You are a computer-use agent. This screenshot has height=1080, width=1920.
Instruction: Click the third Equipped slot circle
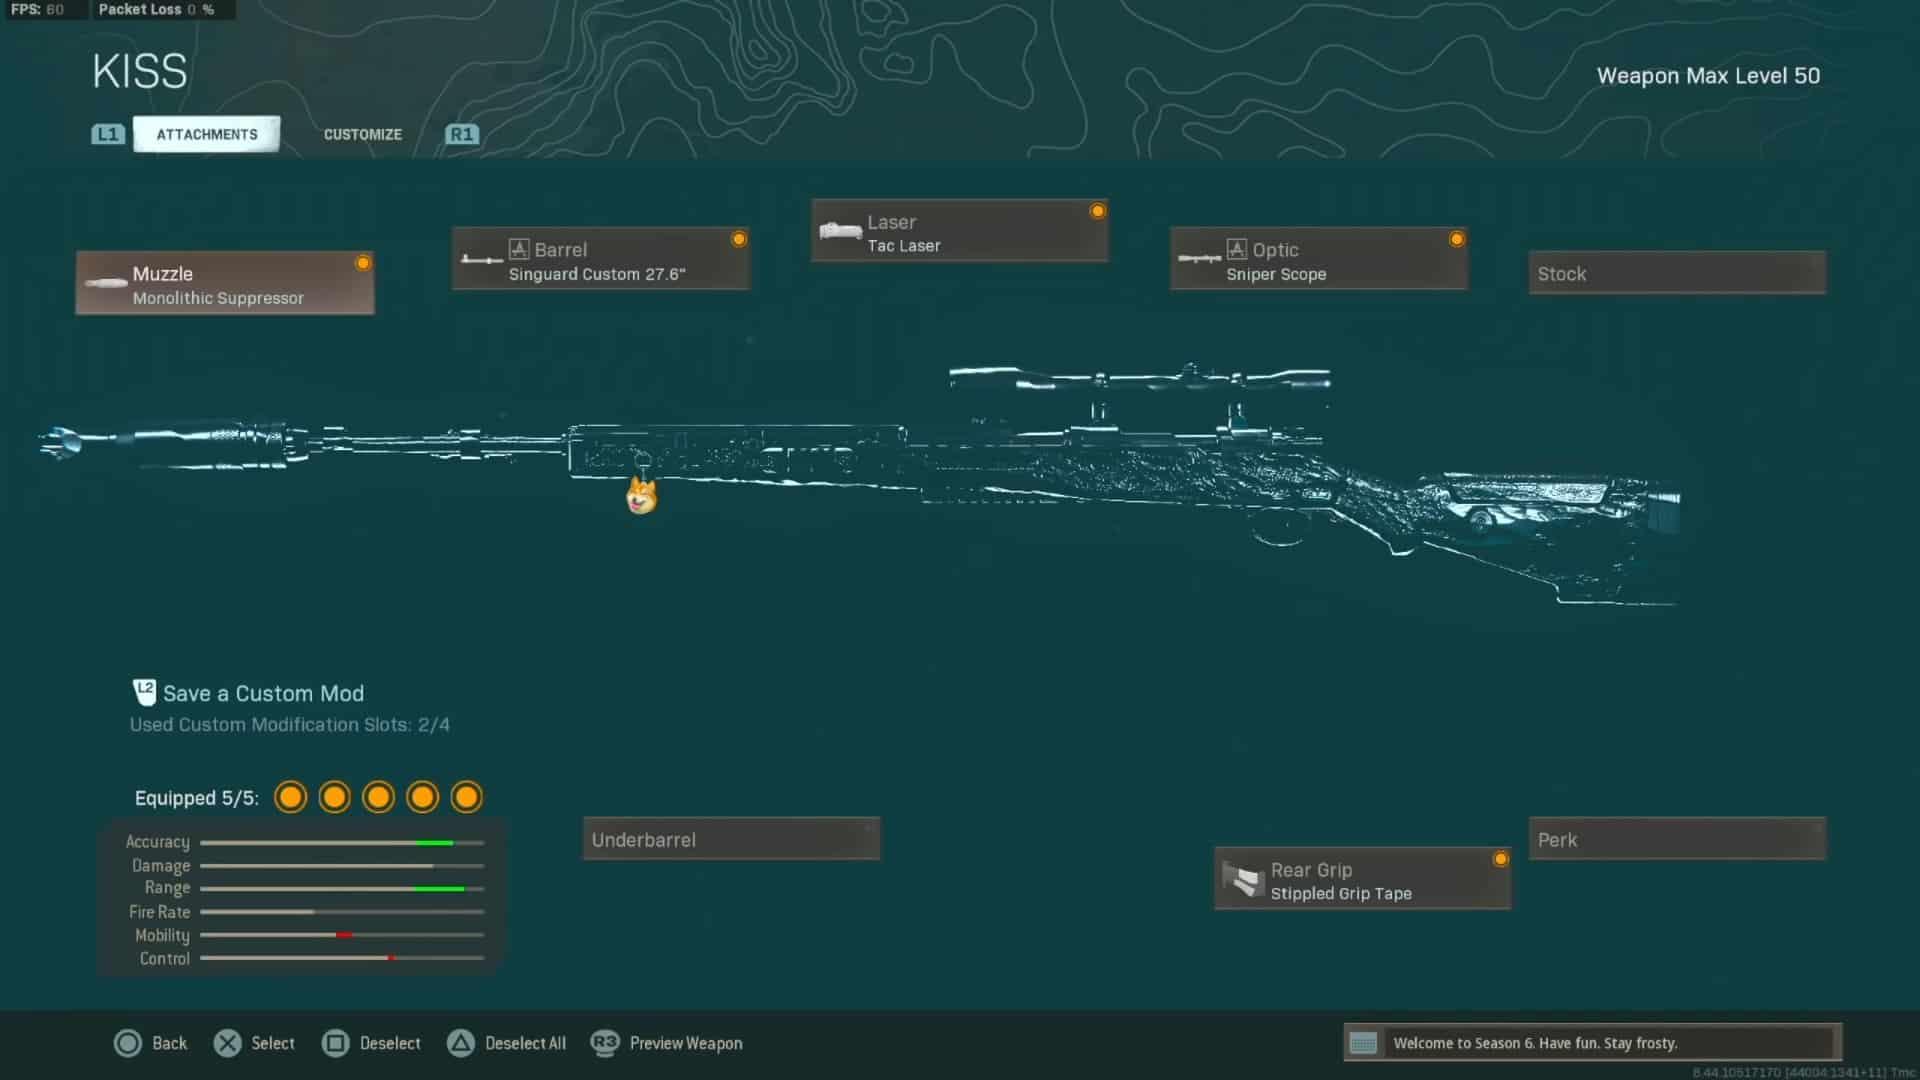tap(378, 797)
